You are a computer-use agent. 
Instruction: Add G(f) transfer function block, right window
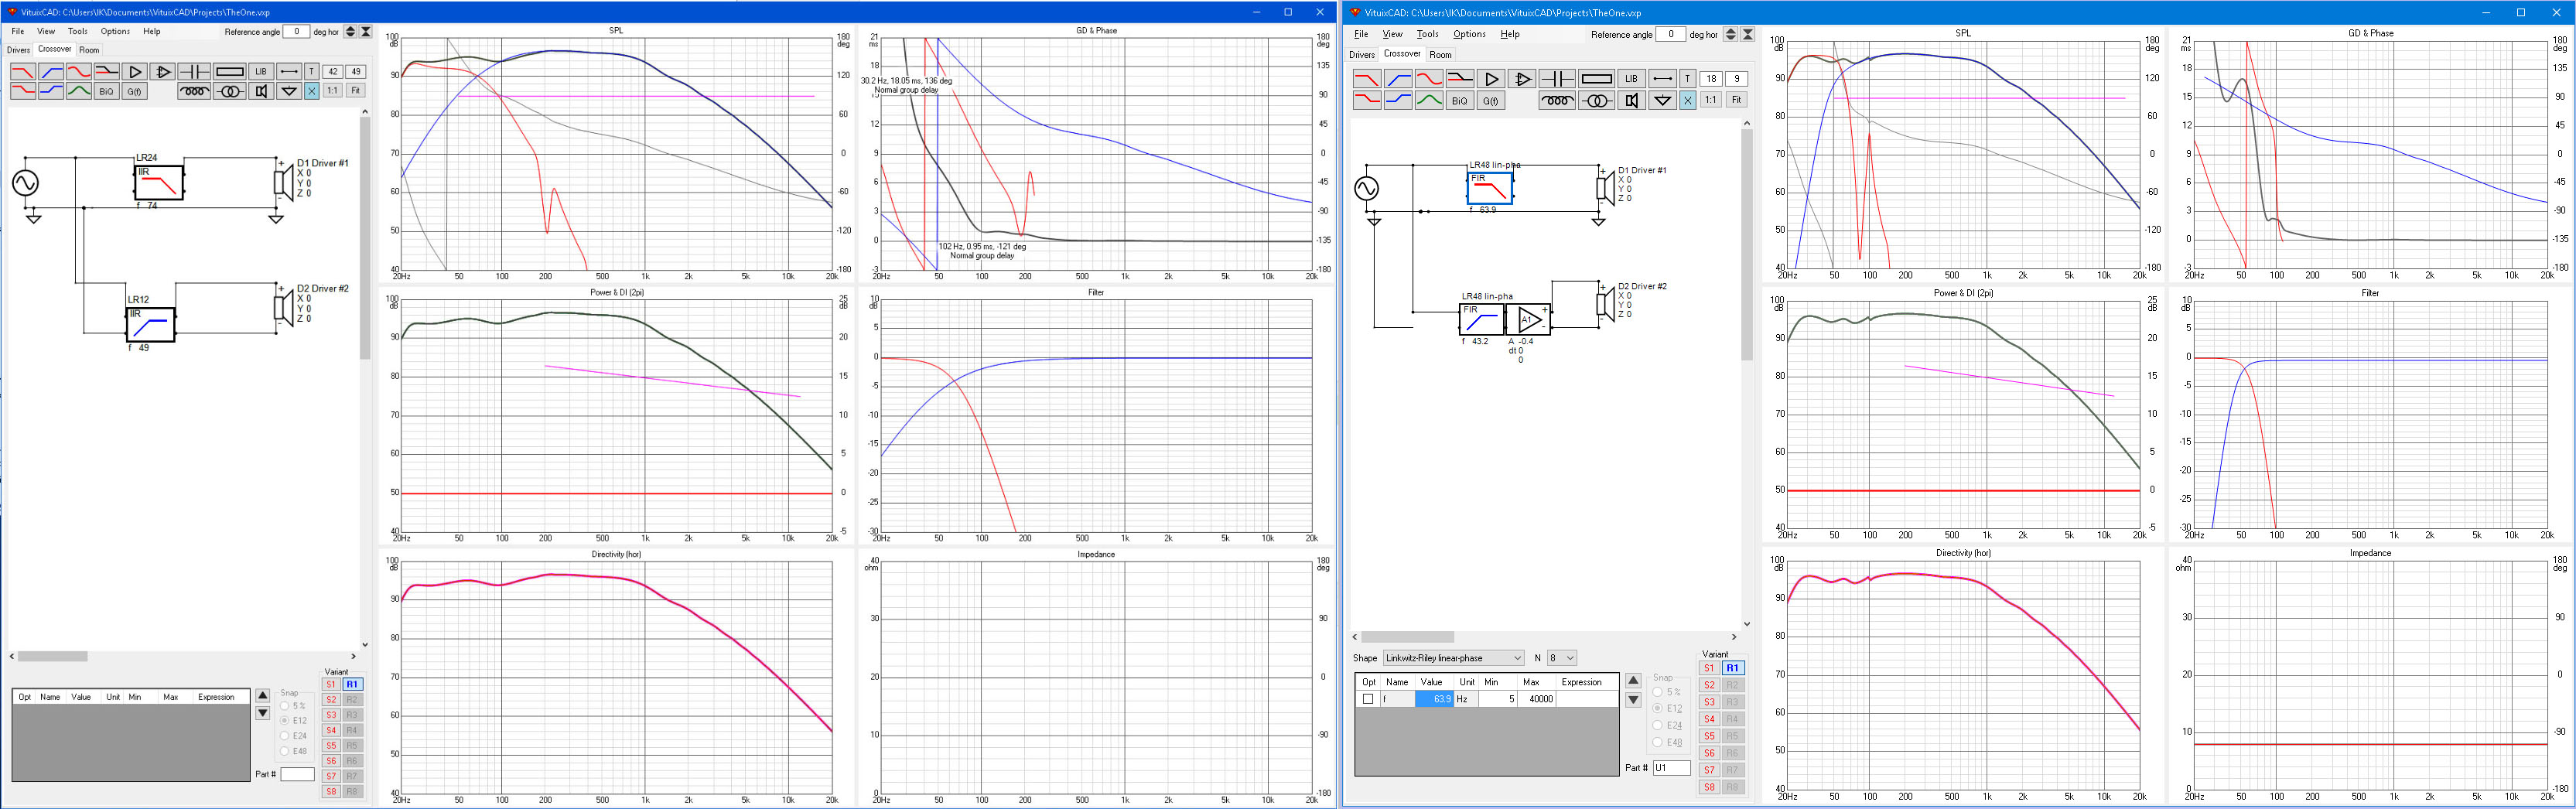click(1492, 101)
